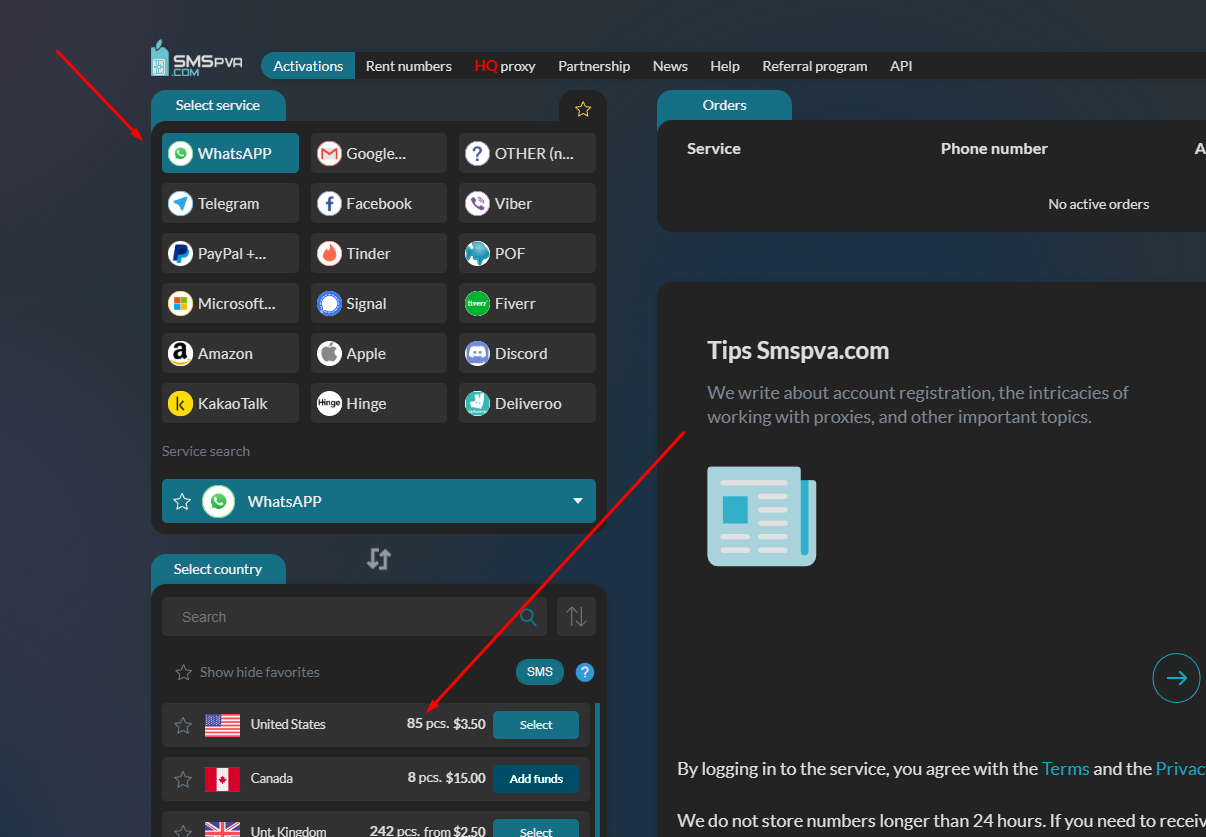Select the Discord service tile
1206x837 pixels.
(x=527, y=353)
